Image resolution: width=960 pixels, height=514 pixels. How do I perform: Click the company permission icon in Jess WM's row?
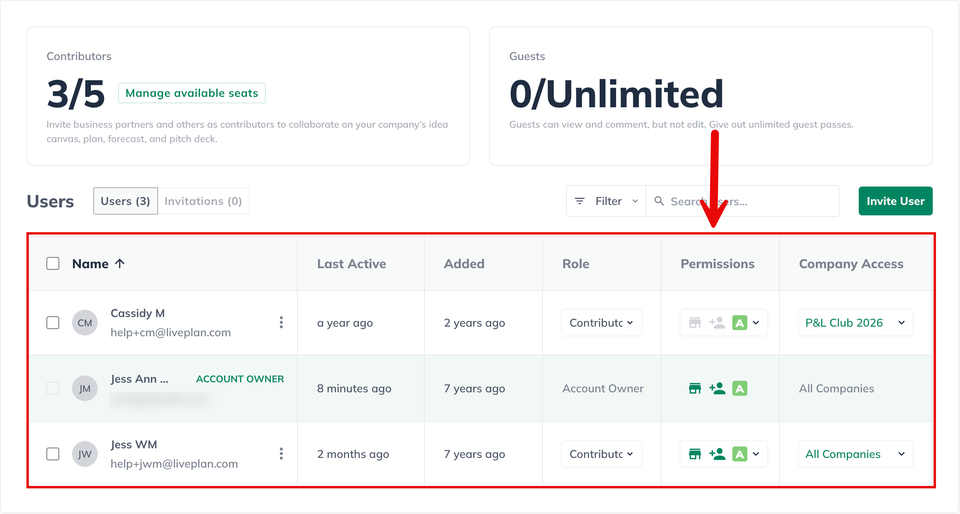click(695, 453)
